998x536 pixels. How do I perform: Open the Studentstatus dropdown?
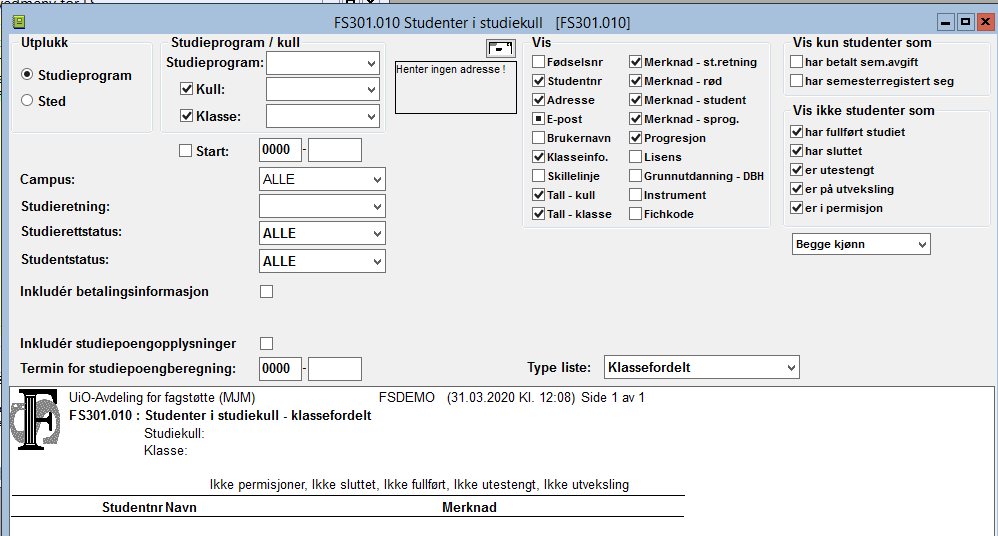322,261
